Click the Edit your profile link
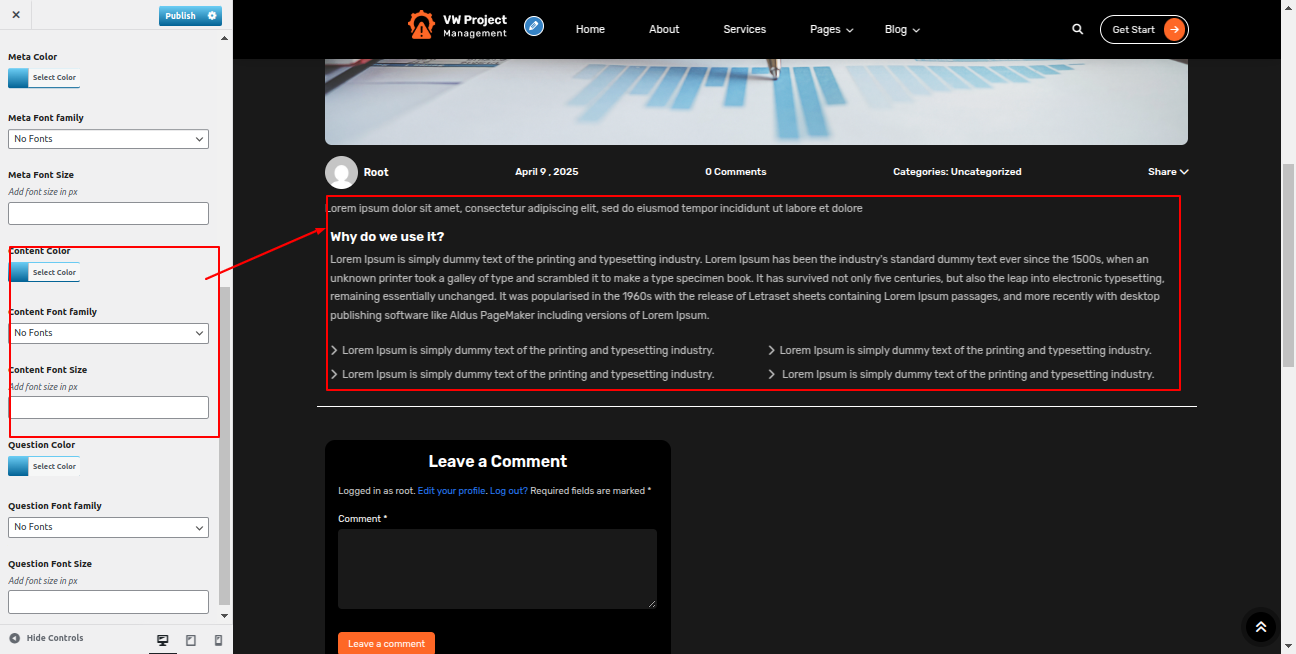The height and width of the screenshot is (654, 1296). click(451, 491)
